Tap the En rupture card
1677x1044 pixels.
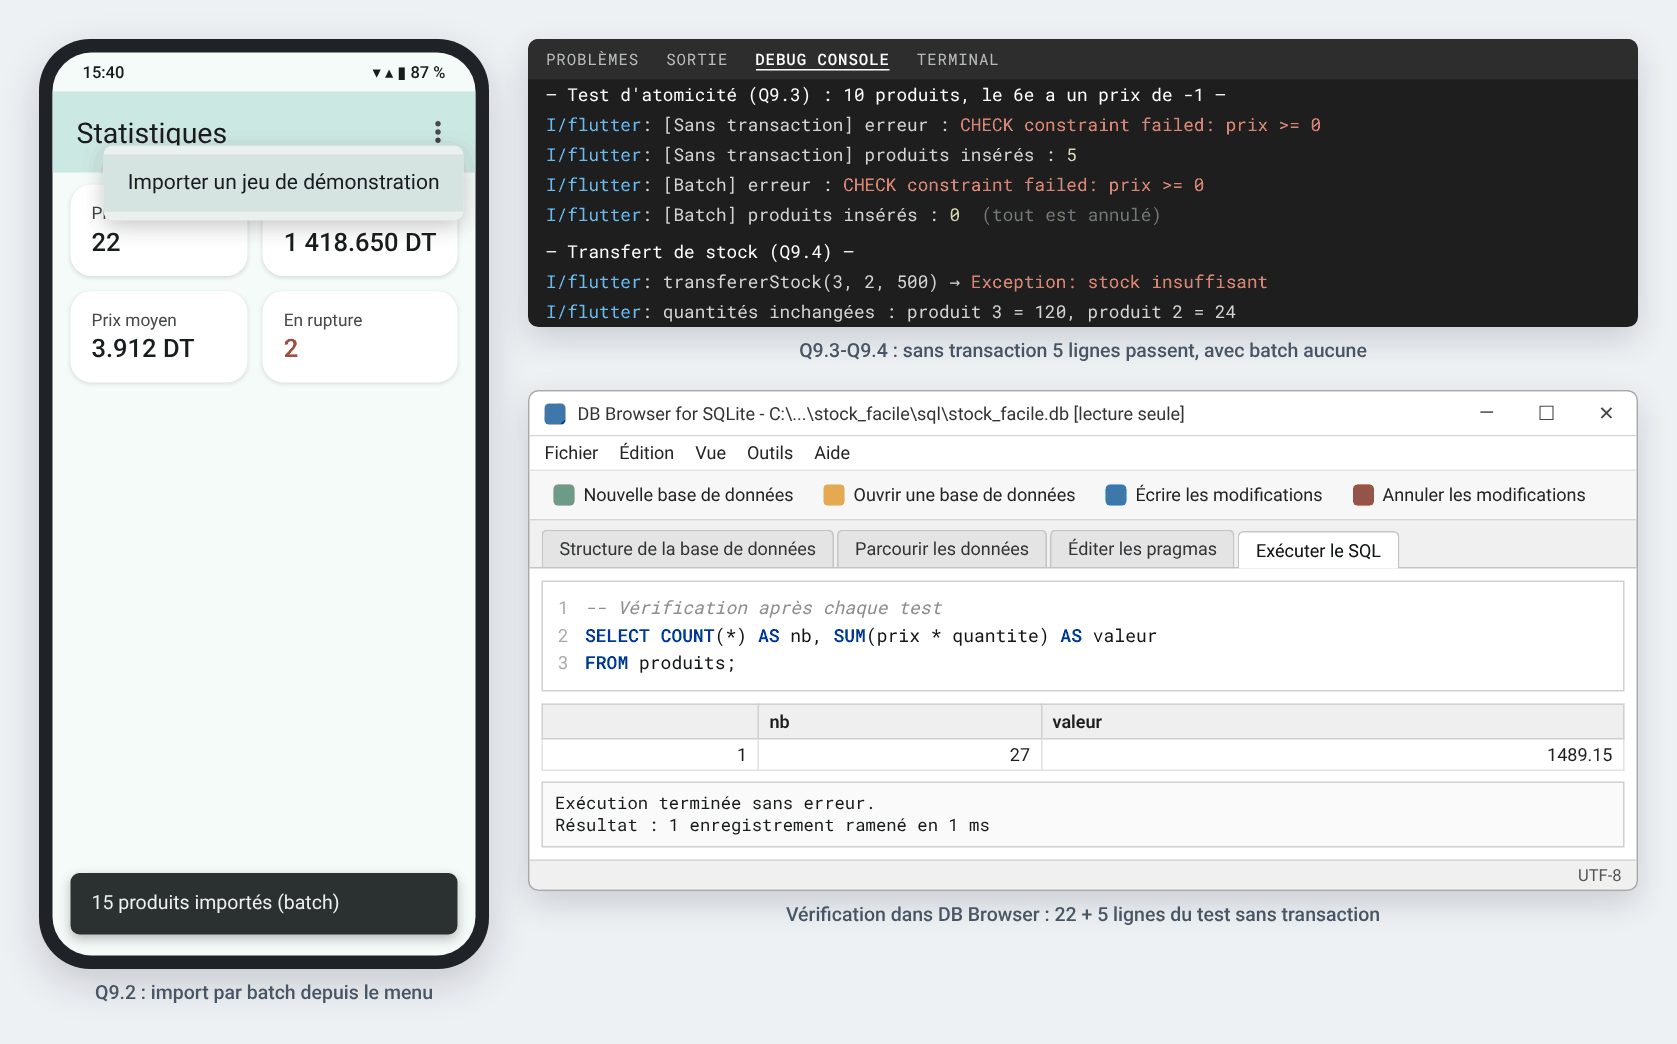pyautogui.click(x=360, y=337)
